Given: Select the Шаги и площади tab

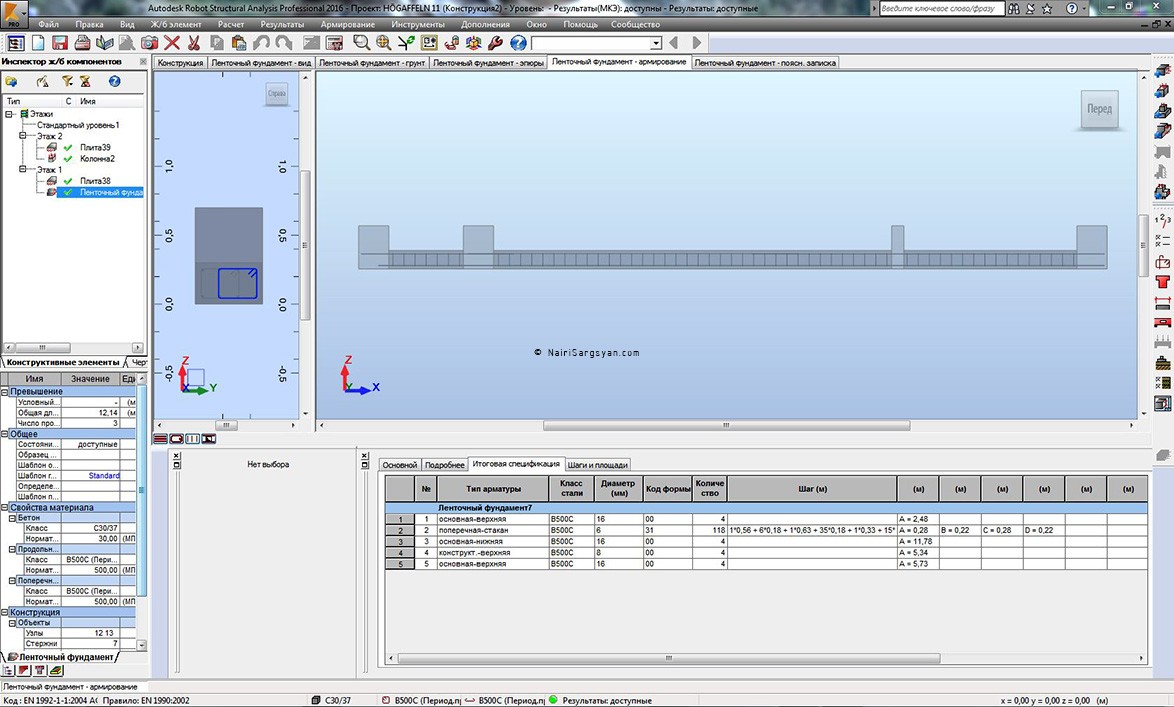Looking at the screenshot, I should tap(597, 465).
